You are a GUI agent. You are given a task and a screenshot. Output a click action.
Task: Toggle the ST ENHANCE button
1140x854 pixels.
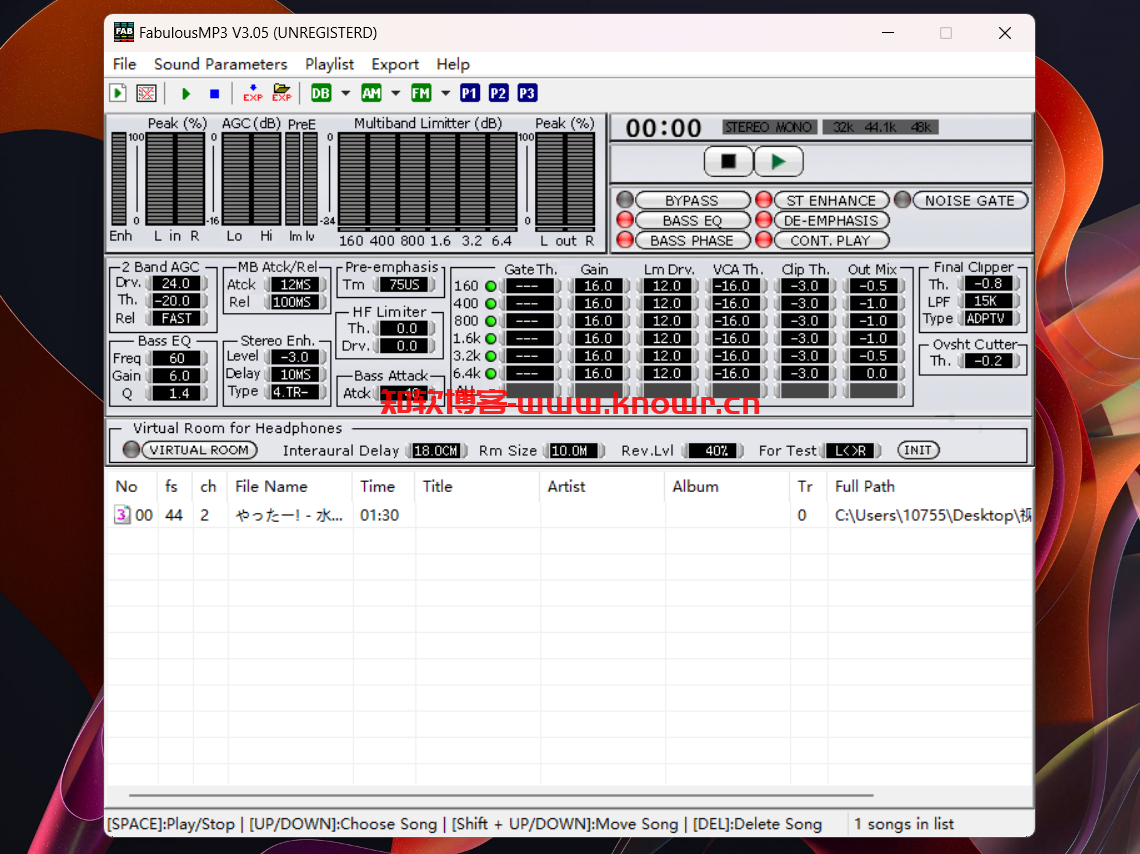click(831, 201)
